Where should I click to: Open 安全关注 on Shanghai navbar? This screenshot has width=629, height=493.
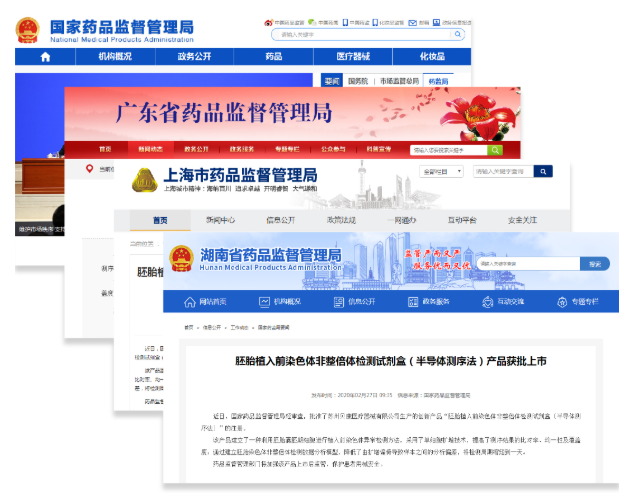tap(522, 220)
